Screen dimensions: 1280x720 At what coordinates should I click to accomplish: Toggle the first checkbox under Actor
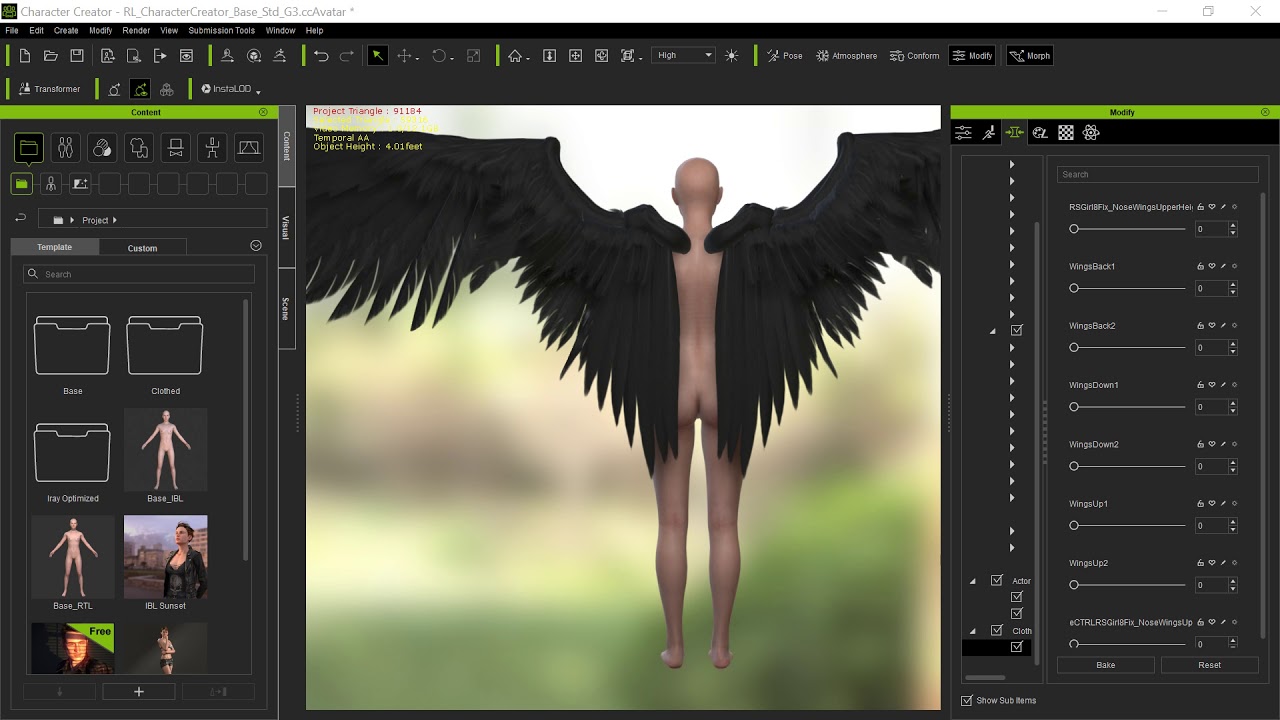(1017, 597)
